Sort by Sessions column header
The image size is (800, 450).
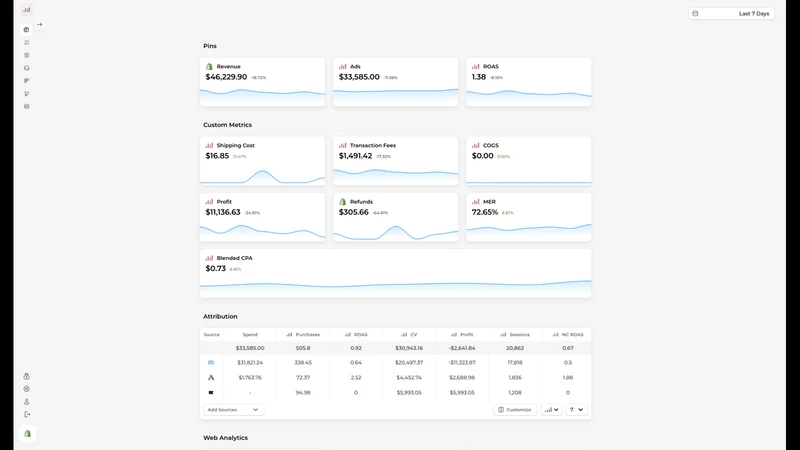coord(515,335)
